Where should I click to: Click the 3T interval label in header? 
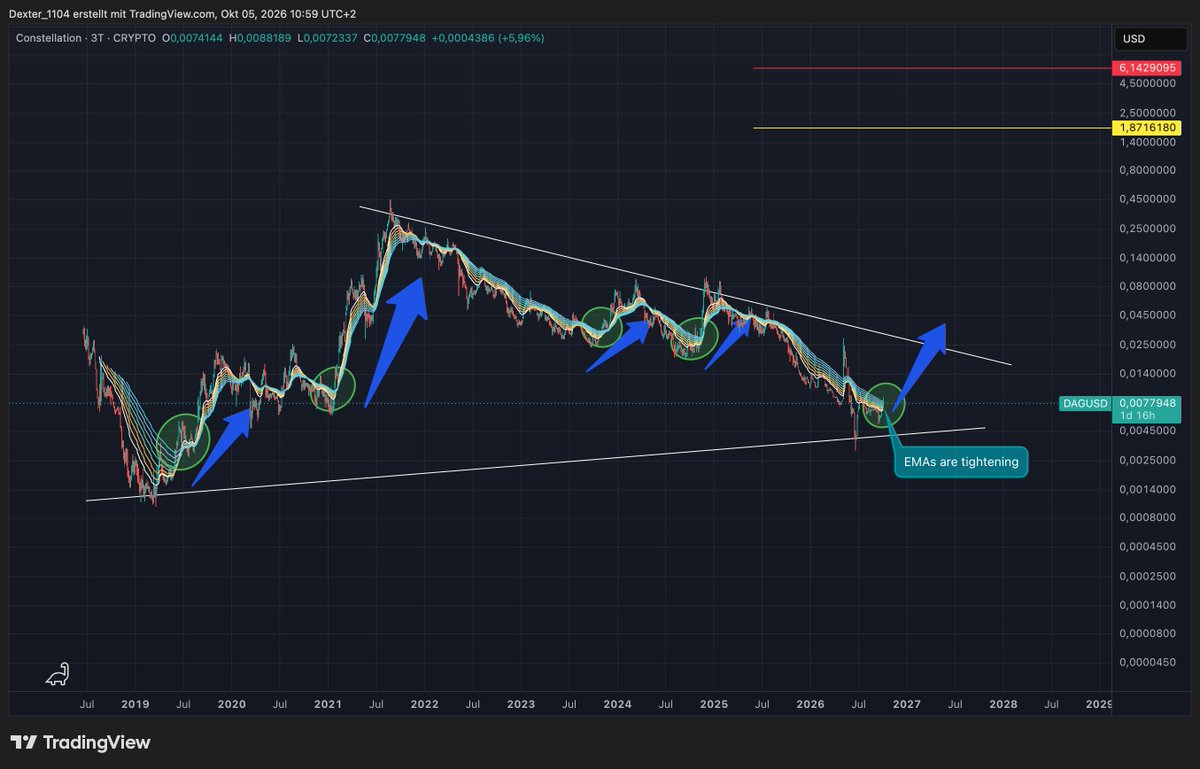pyautogui.click(x=97, y=39)
